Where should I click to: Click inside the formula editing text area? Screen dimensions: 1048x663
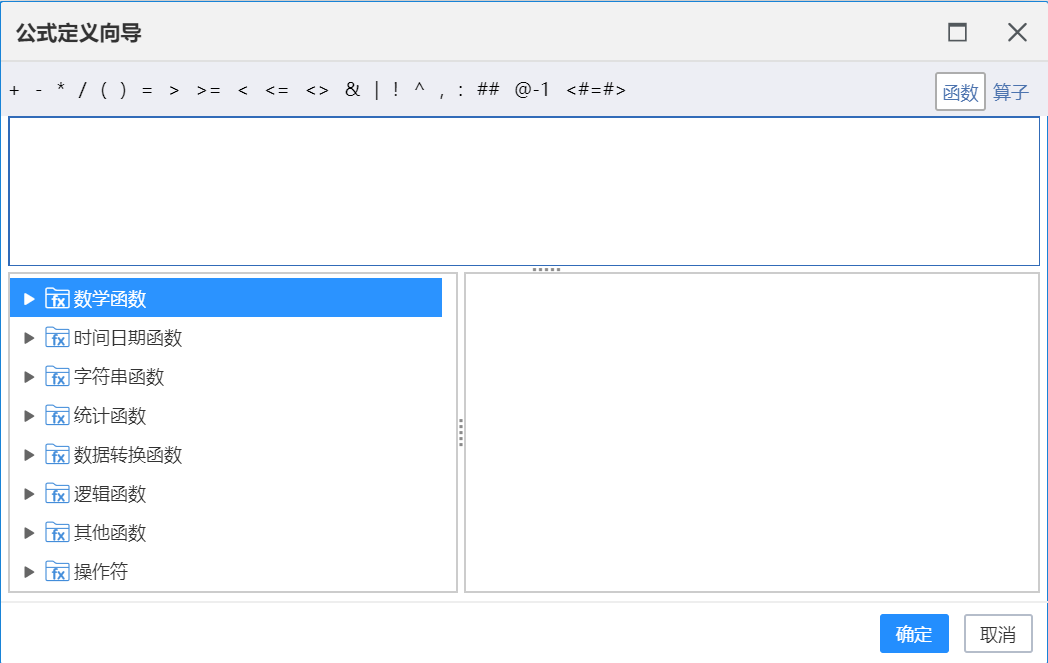tap(524, 191)
